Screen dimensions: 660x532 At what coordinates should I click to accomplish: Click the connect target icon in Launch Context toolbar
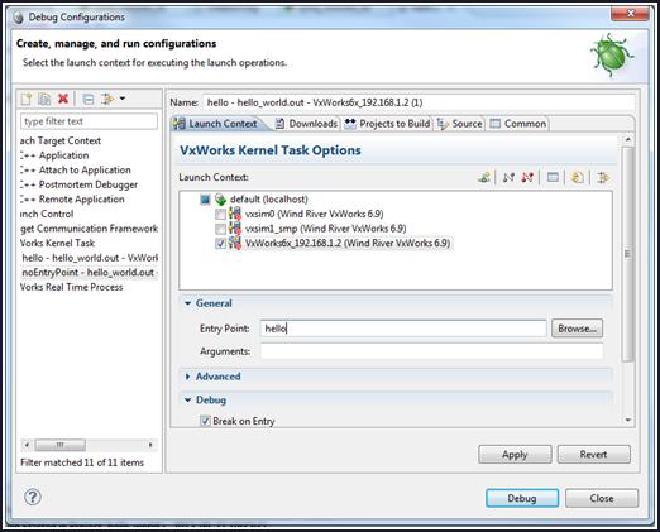coord(509,177)
